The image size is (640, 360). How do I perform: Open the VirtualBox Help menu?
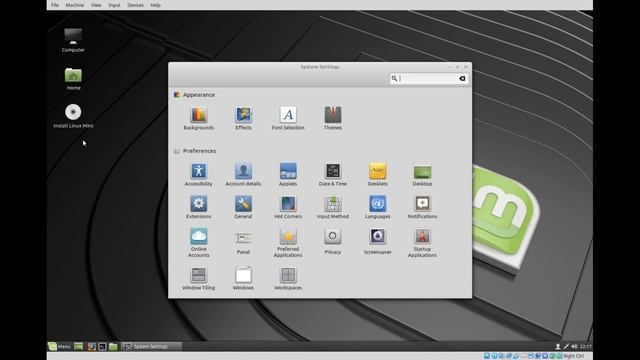coord(156,5)
